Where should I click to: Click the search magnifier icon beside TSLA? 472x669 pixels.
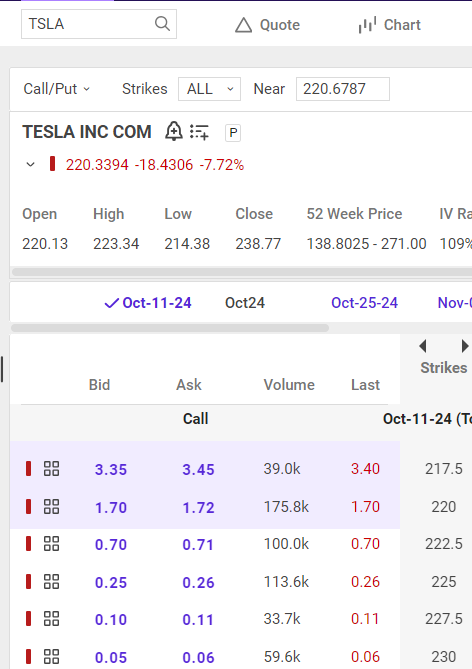click(x=162, y=23)
